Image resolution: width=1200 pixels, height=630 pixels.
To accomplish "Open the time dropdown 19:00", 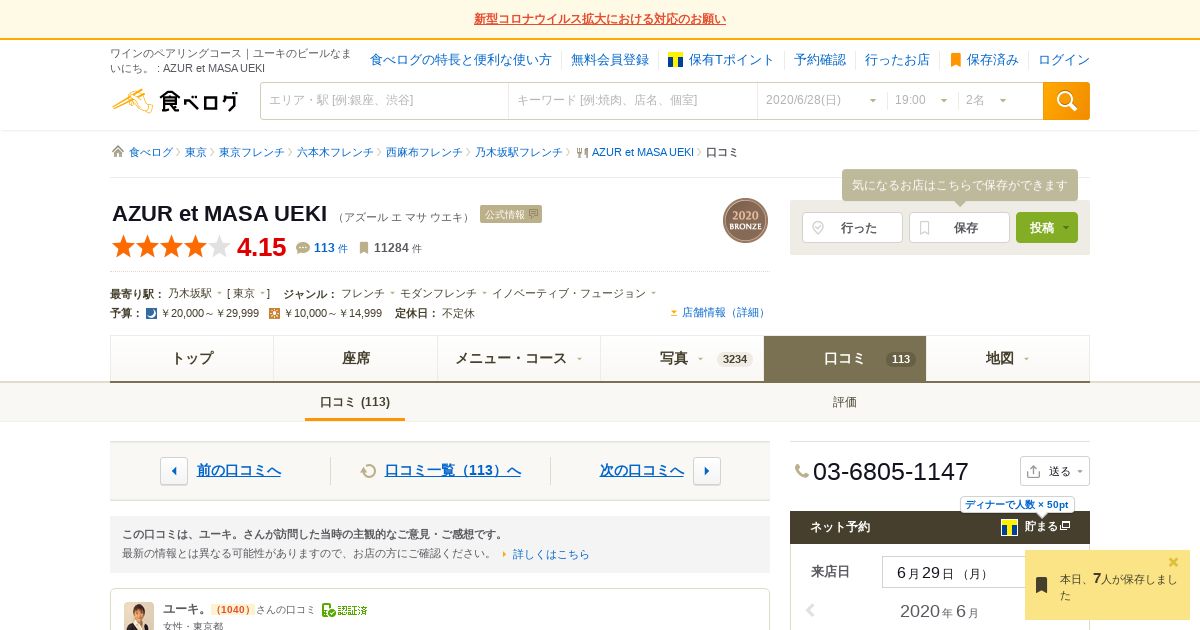I will pyautogui.click(x=922, y=100).
